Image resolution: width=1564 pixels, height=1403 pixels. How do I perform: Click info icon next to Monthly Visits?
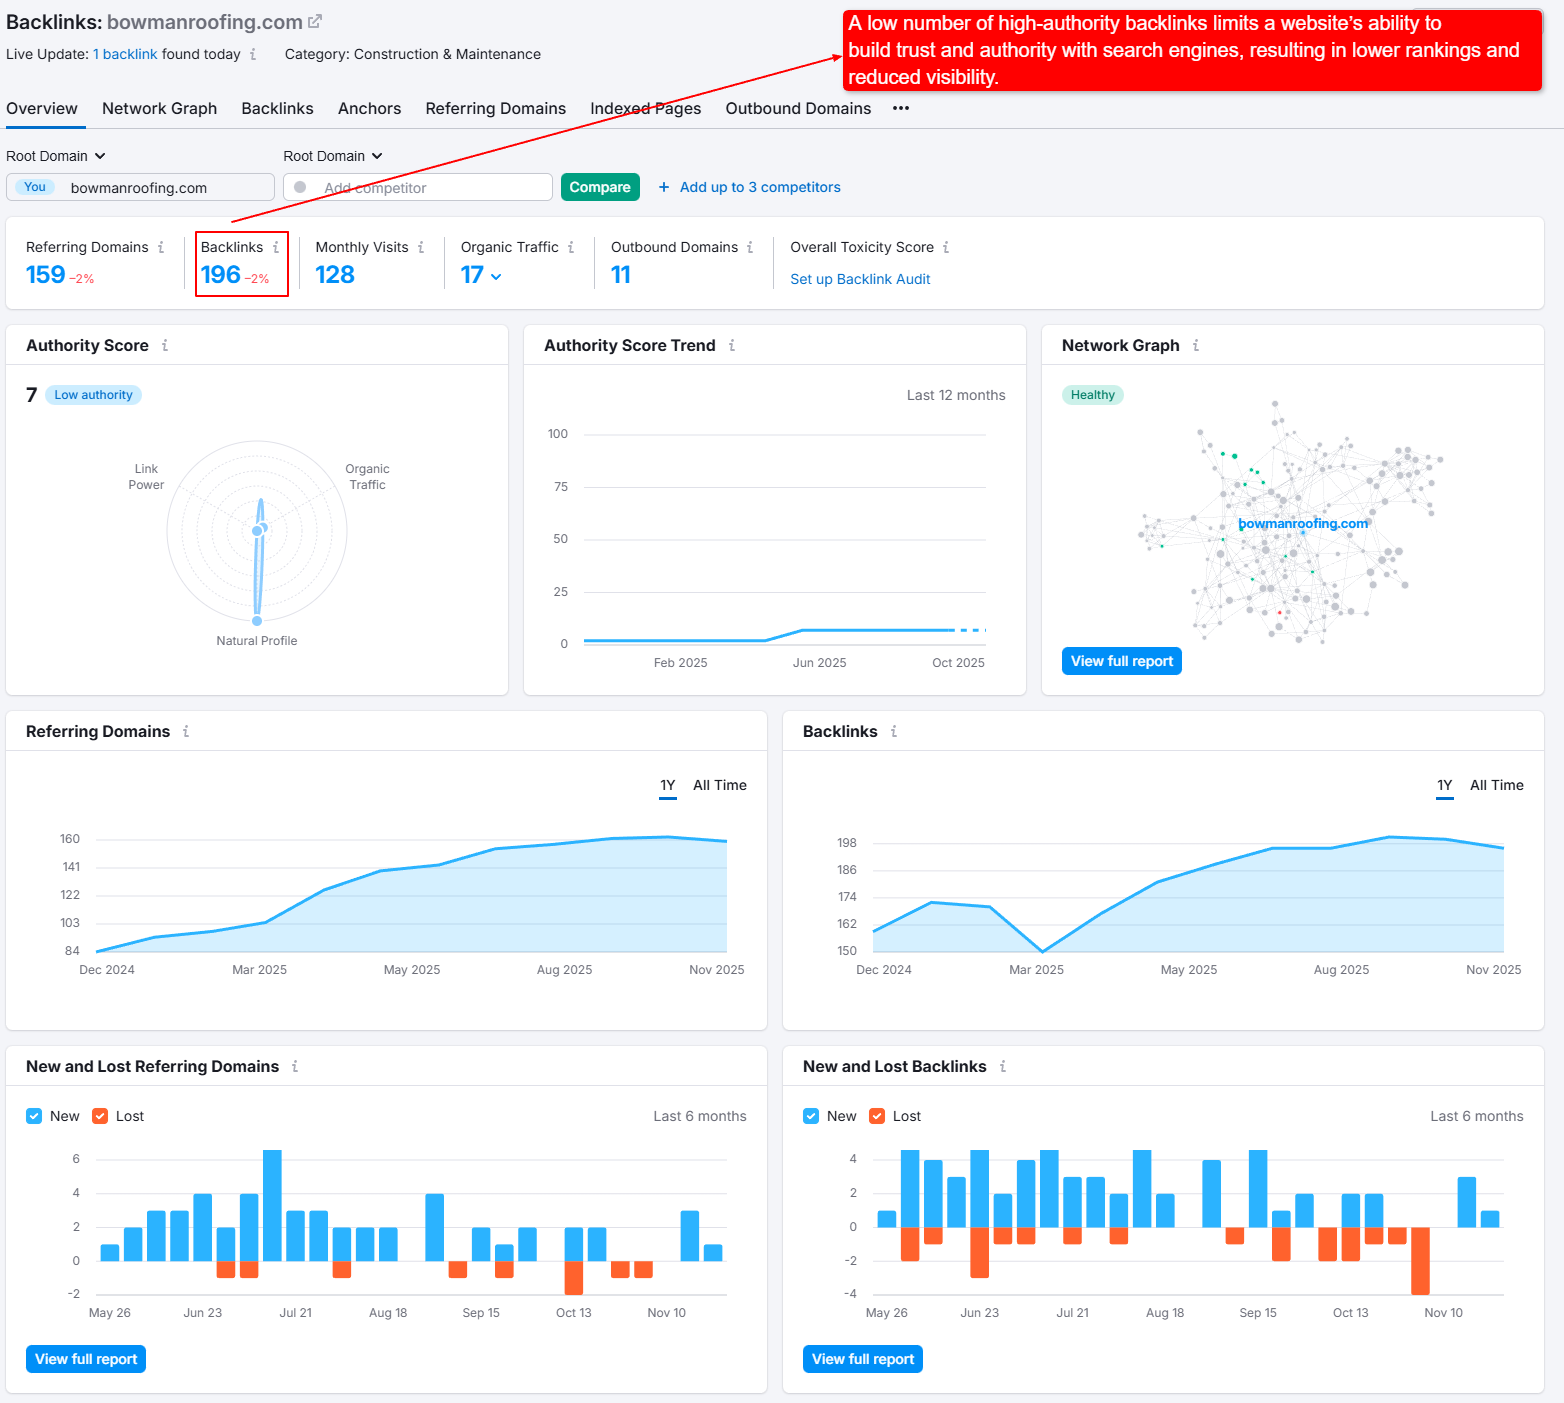(421, 247)
